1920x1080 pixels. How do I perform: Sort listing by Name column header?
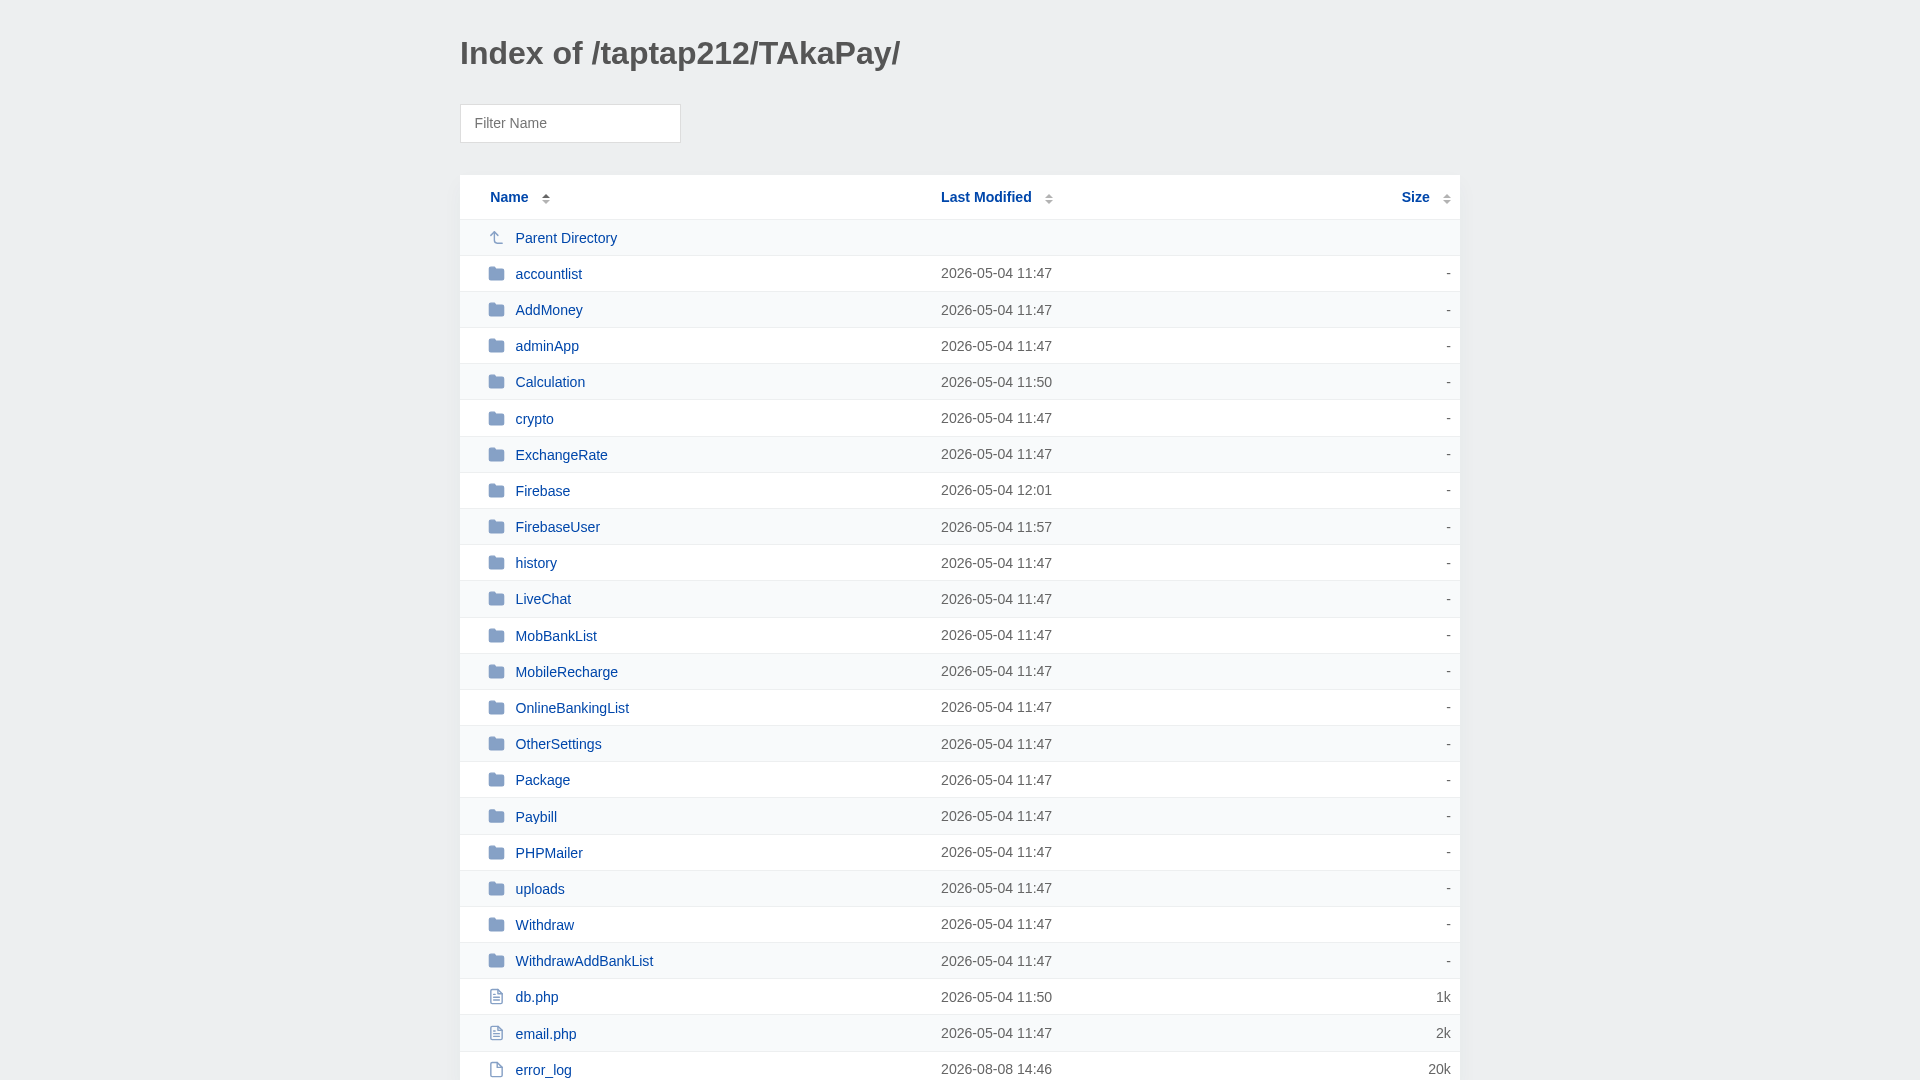pyautogui.click(x=509, y=197)
